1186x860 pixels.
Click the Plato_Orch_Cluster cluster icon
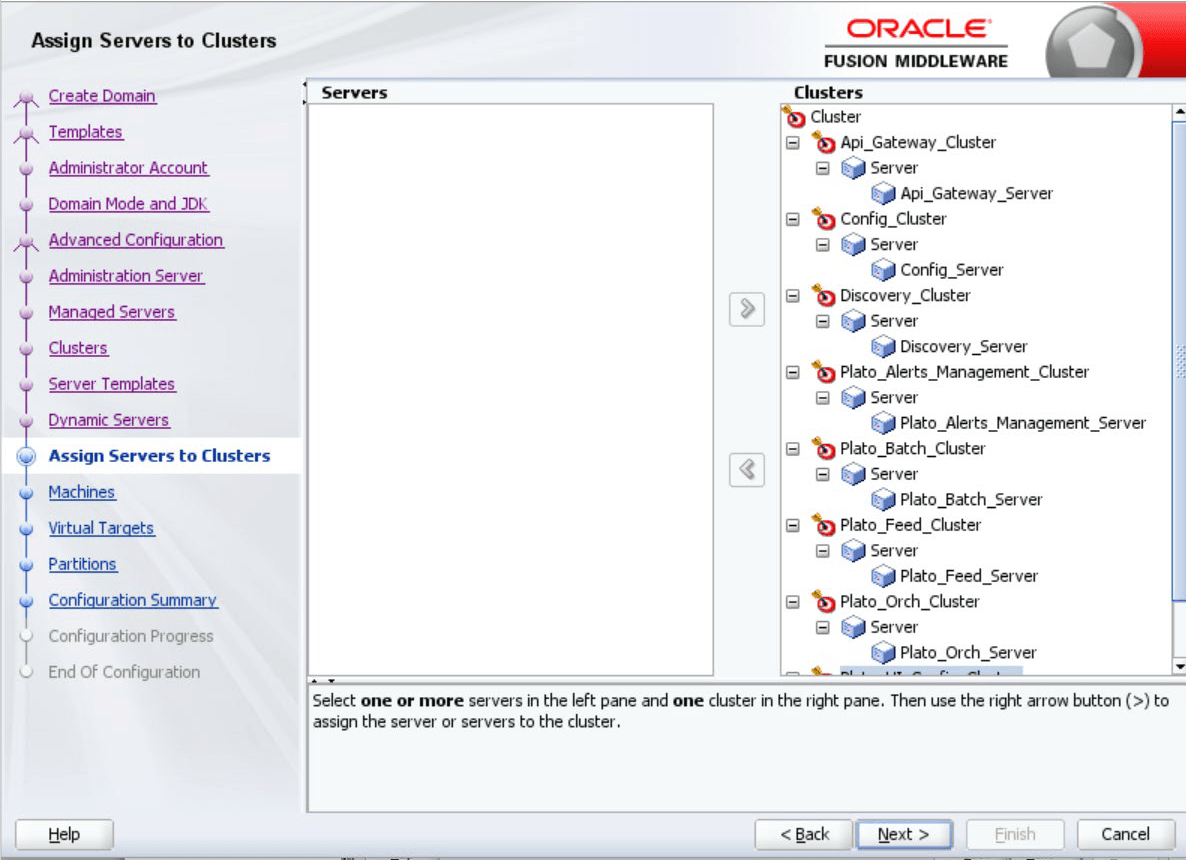pyautogui.click(x=824, y=601)
